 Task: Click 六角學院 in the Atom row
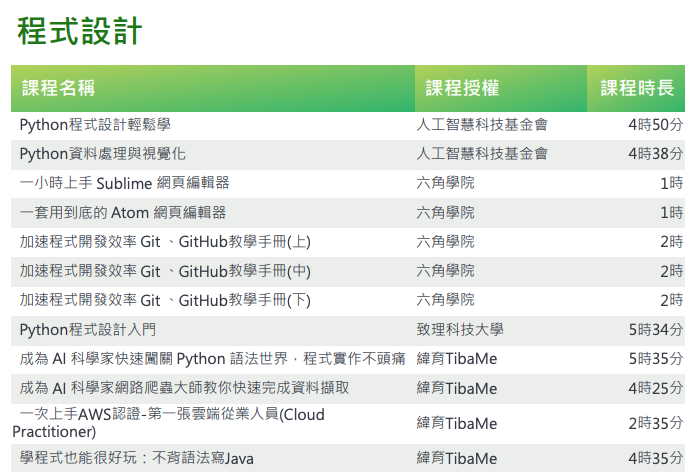(x=446, y=213)
